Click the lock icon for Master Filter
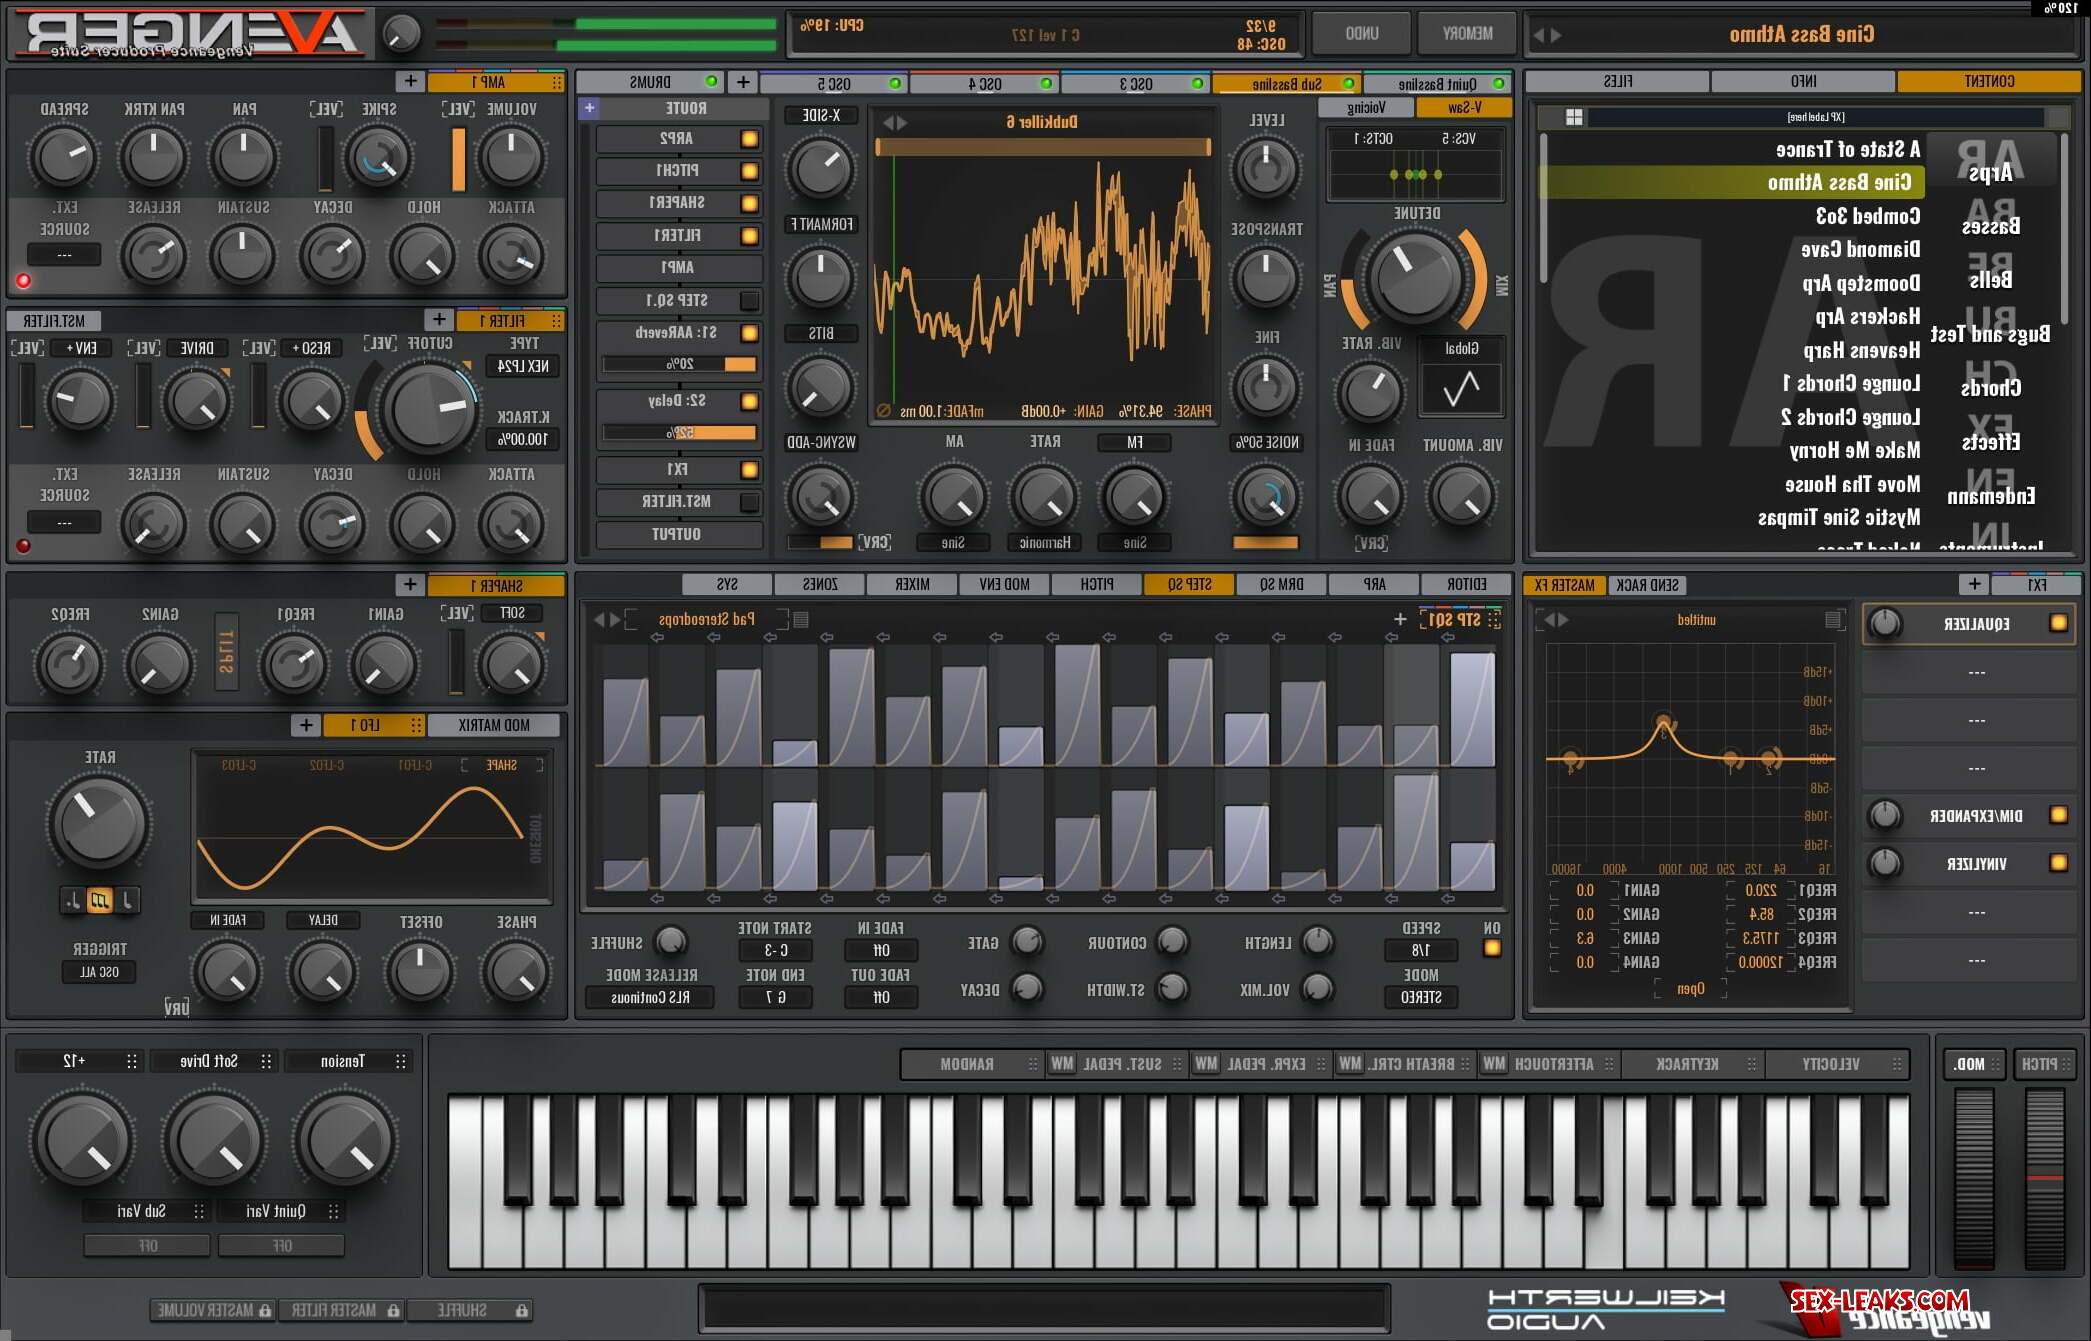Viewport: 2091px width, 1341px height. click(394, 1310)
